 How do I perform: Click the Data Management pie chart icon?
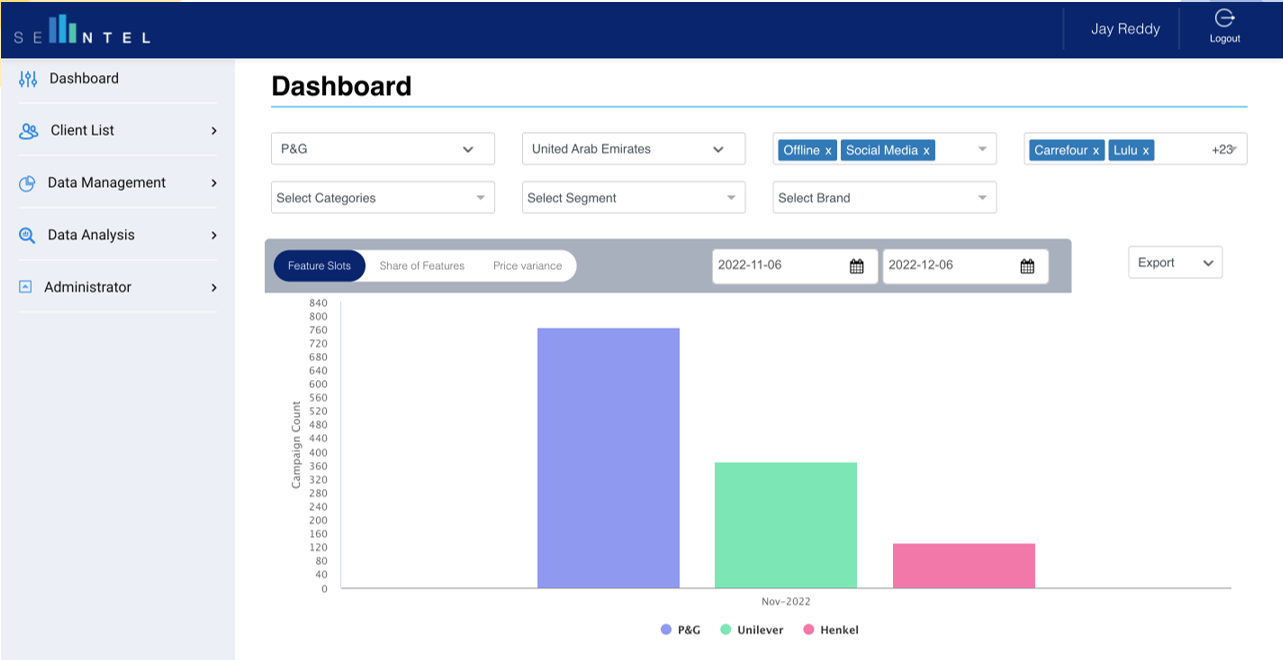click(28, 183)
